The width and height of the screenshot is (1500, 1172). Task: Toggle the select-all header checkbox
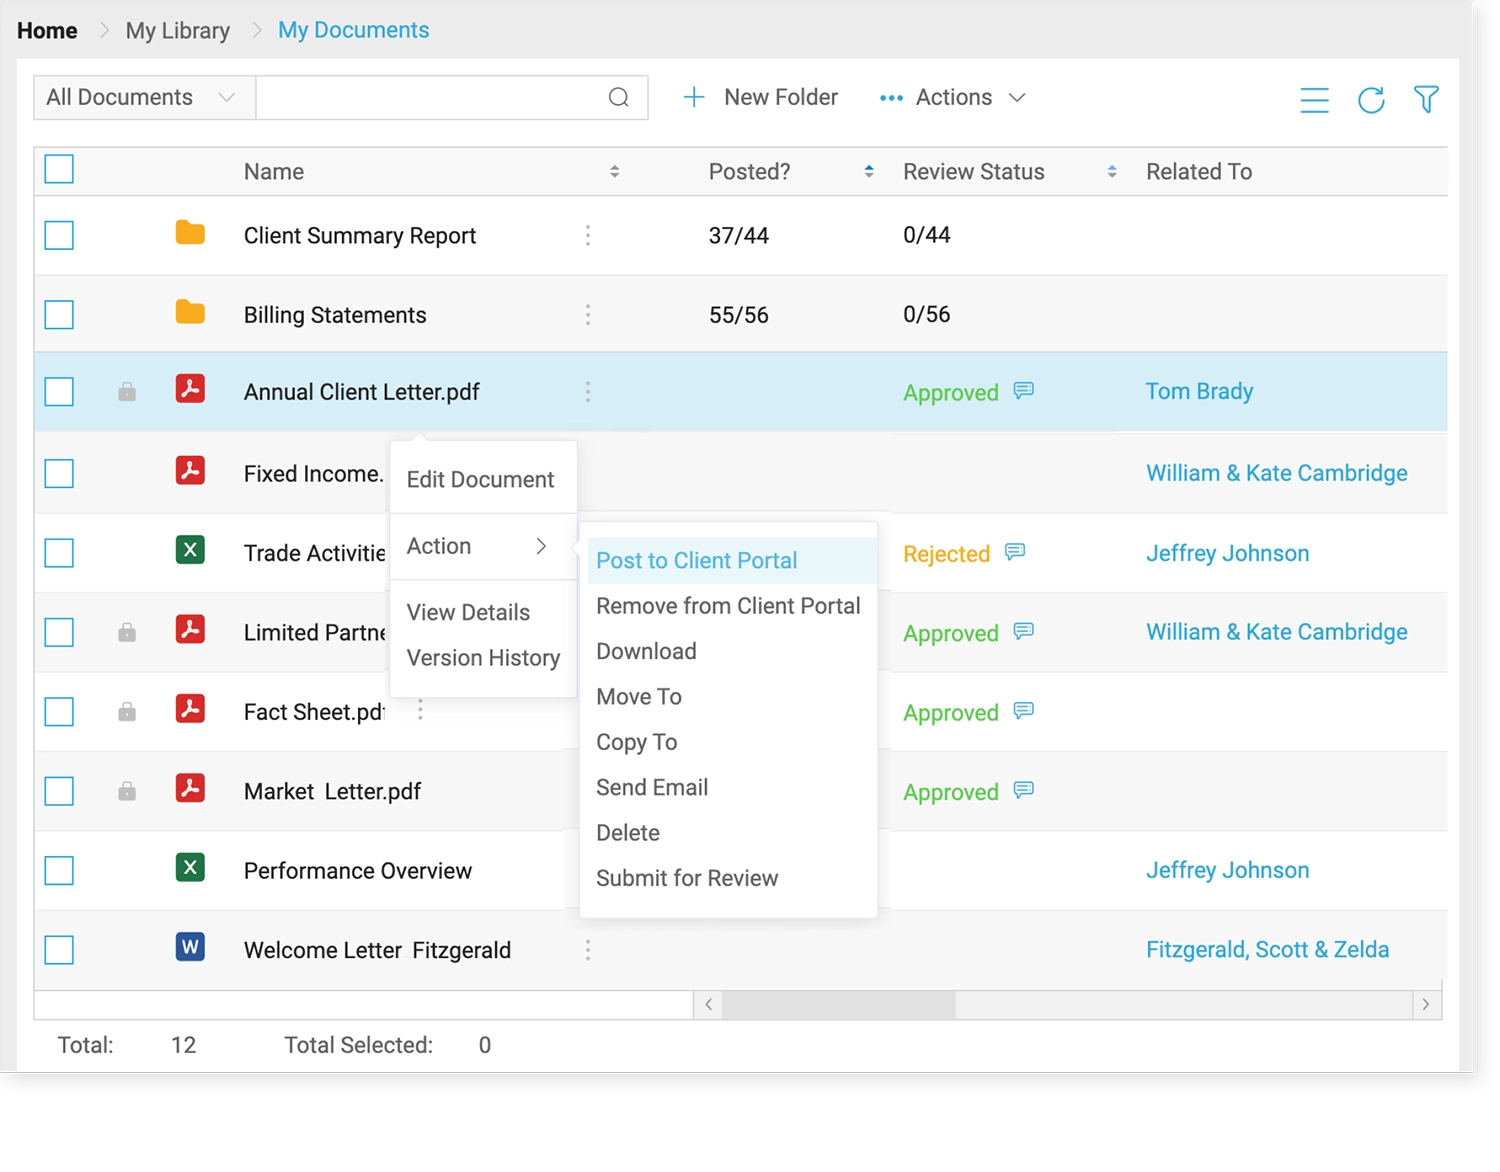click(x=59, y=169)
